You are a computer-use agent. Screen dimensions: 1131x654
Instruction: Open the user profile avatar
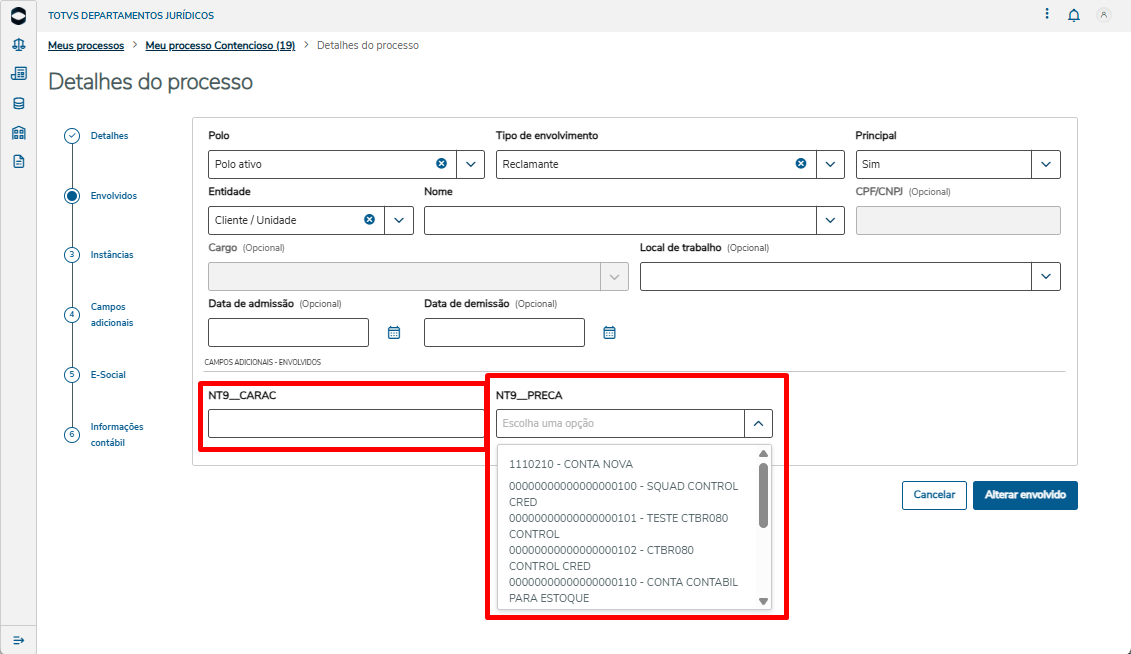(1104, 15)
